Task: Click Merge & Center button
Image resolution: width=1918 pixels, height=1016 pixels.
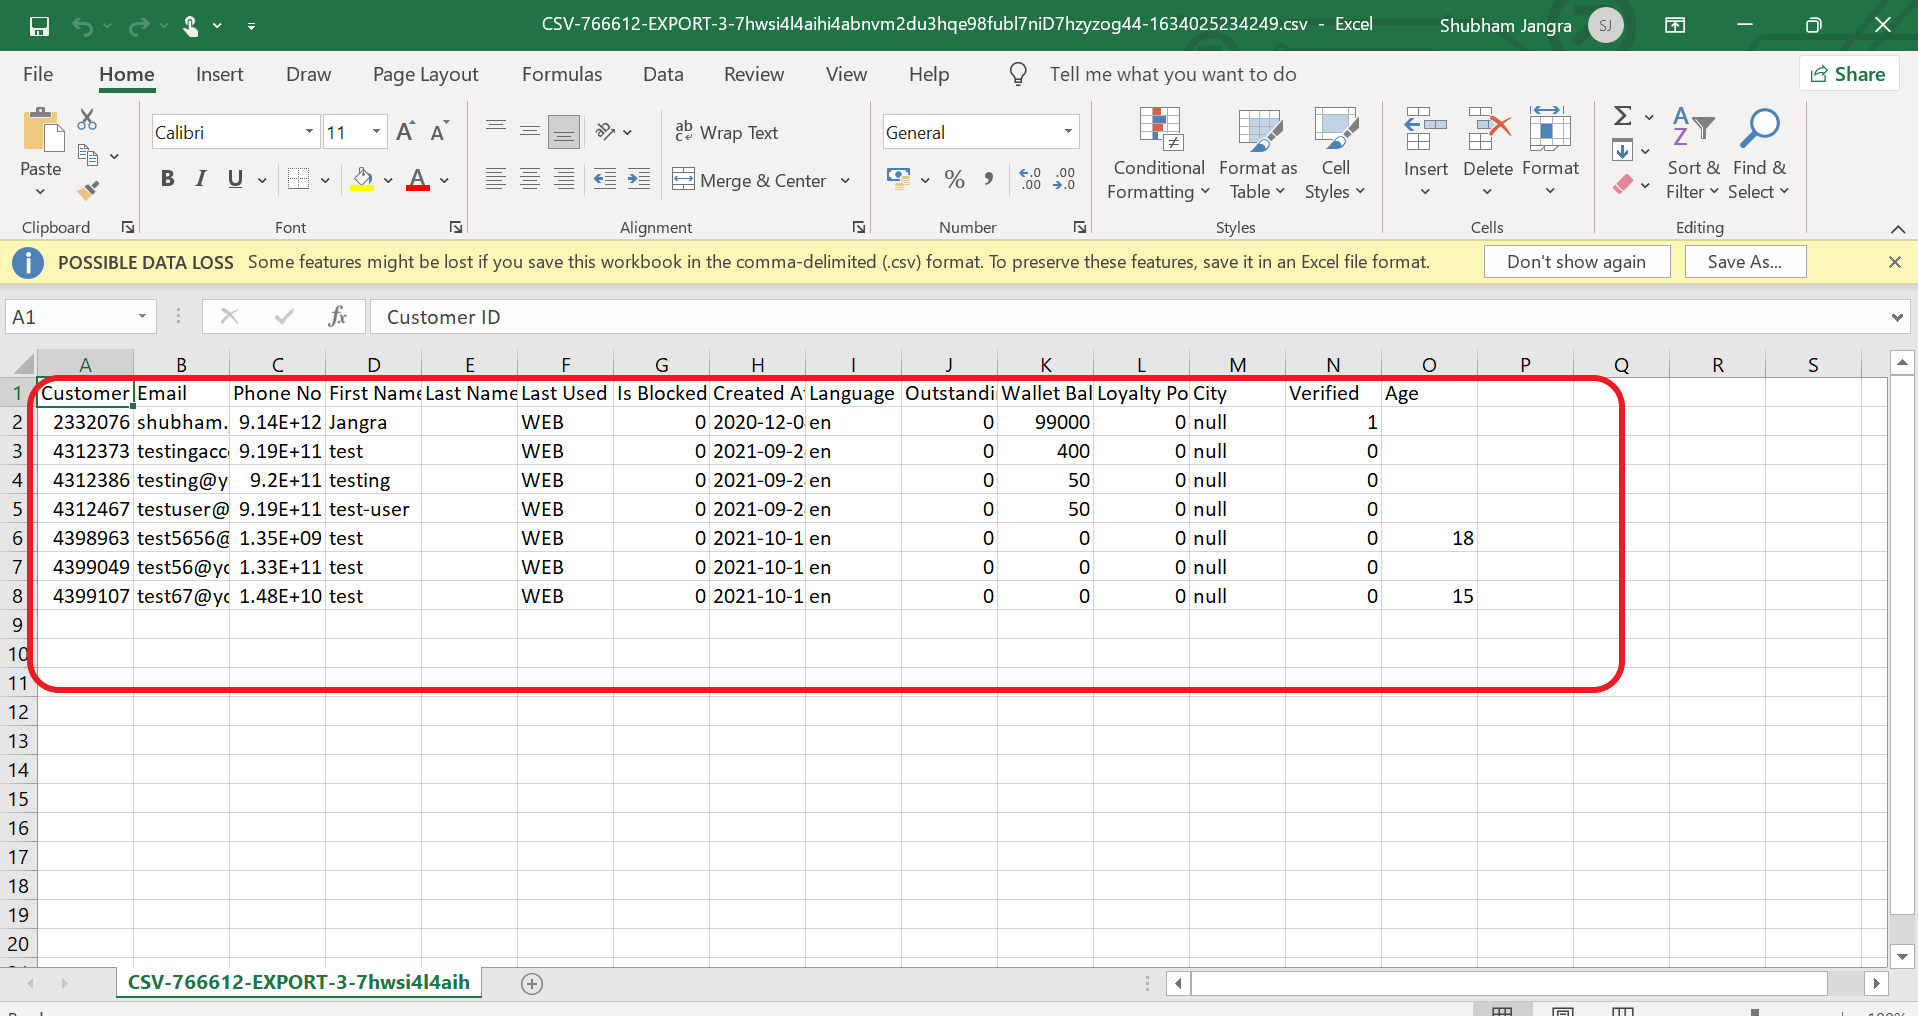Action: click(750, 180)
